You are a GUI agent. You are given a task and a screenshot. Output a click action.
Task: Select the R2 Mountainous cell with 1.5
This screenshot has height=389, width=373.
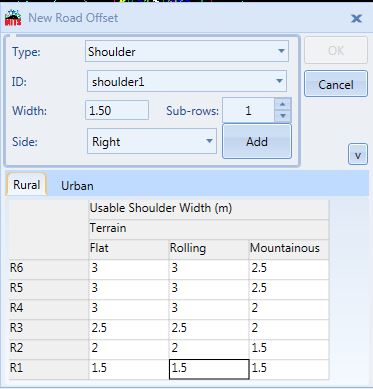289,350
